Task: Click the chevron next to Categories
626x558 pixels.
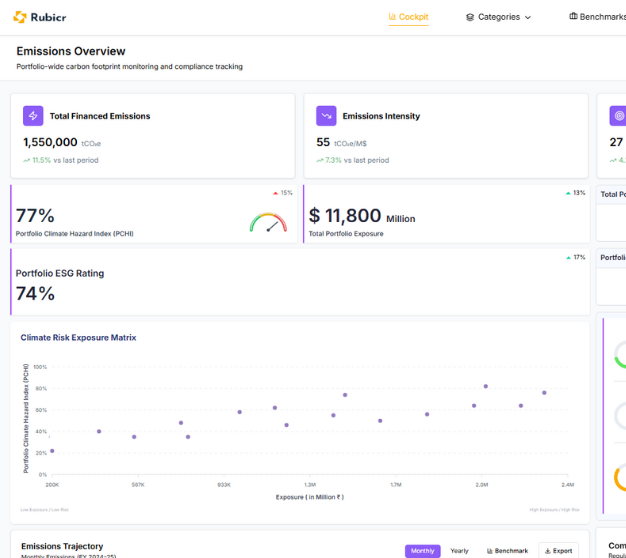Action: pyautogui.click(x=528, y=17)
